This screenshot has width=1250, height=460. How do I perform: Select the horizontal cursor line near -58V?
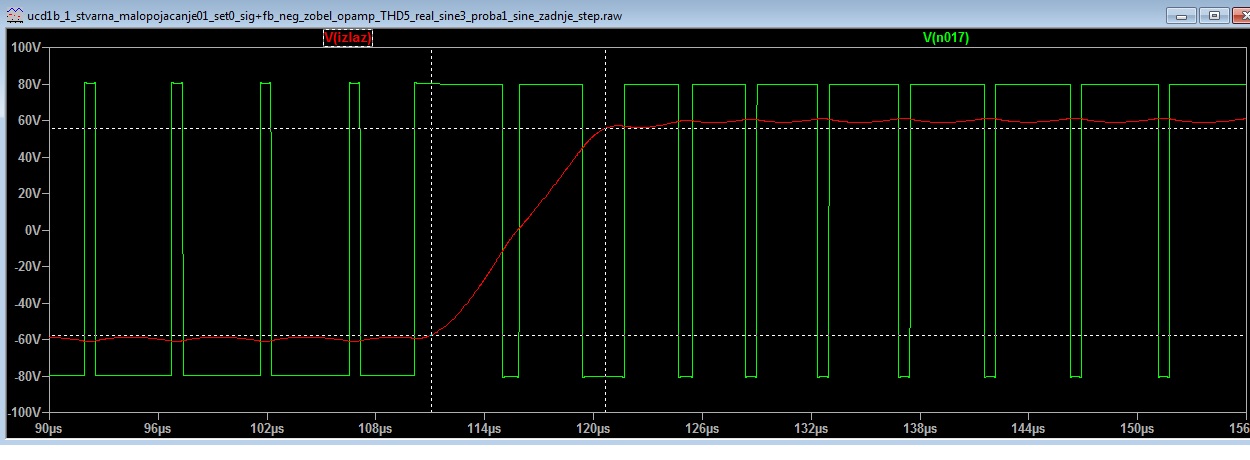coord(648,335)
